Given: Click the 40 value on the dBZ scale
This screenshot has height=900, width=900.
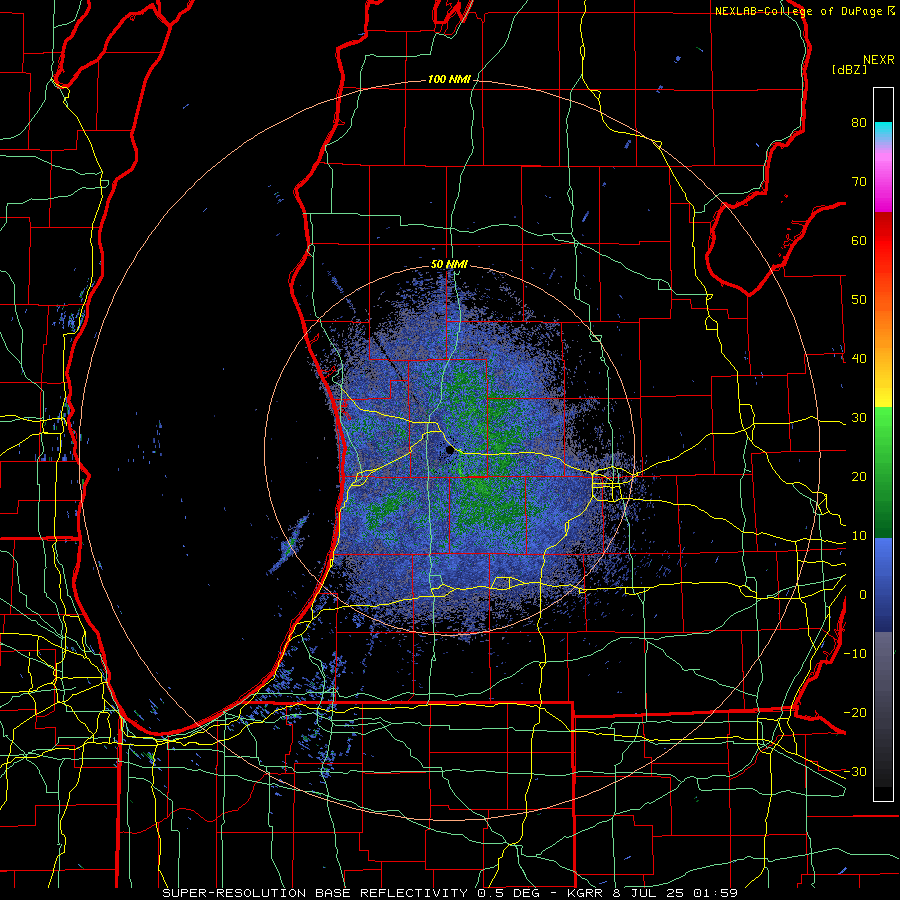Looking at the screenshot, I should [x=859, y=359].
